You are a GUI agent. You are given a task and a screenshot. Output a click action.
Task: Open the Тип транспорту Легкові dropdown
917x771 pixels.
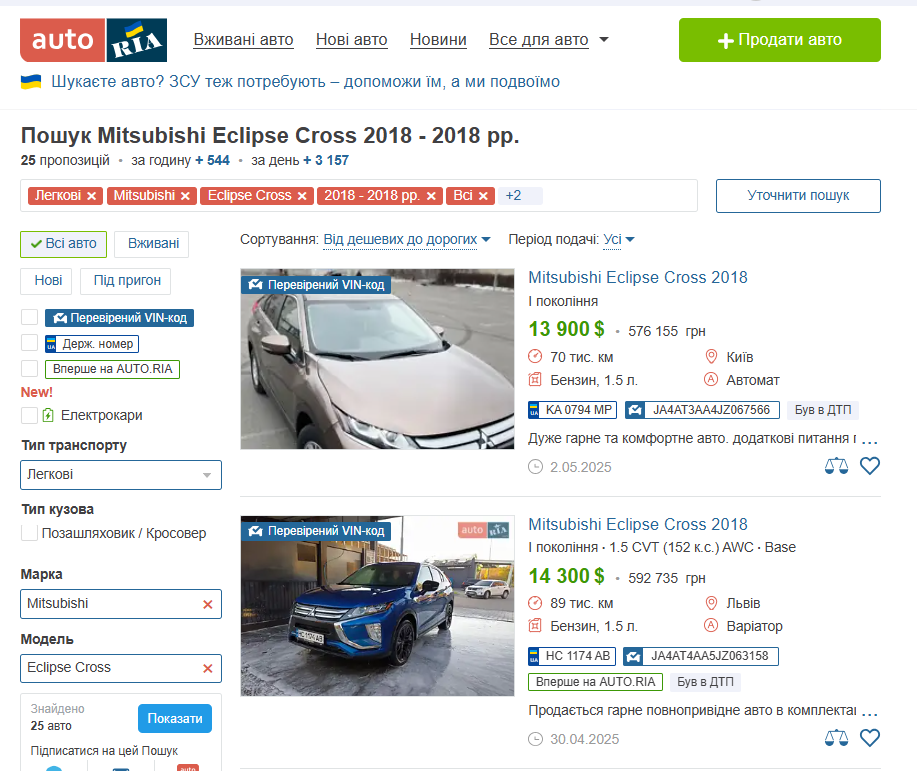(x=121, y=475)
